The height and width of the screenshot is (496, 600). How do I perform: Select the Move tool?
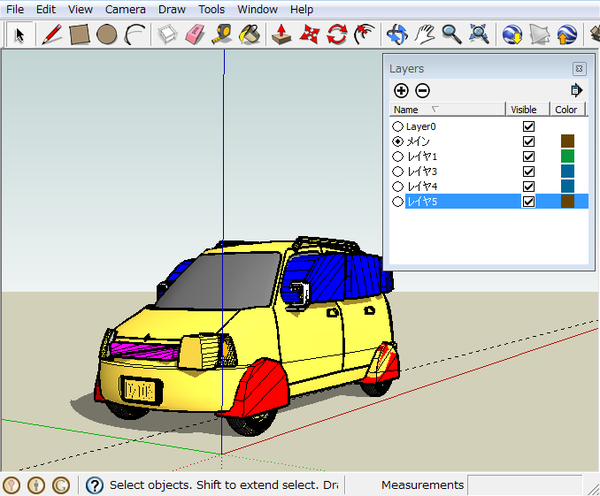[x=309, y=34]
